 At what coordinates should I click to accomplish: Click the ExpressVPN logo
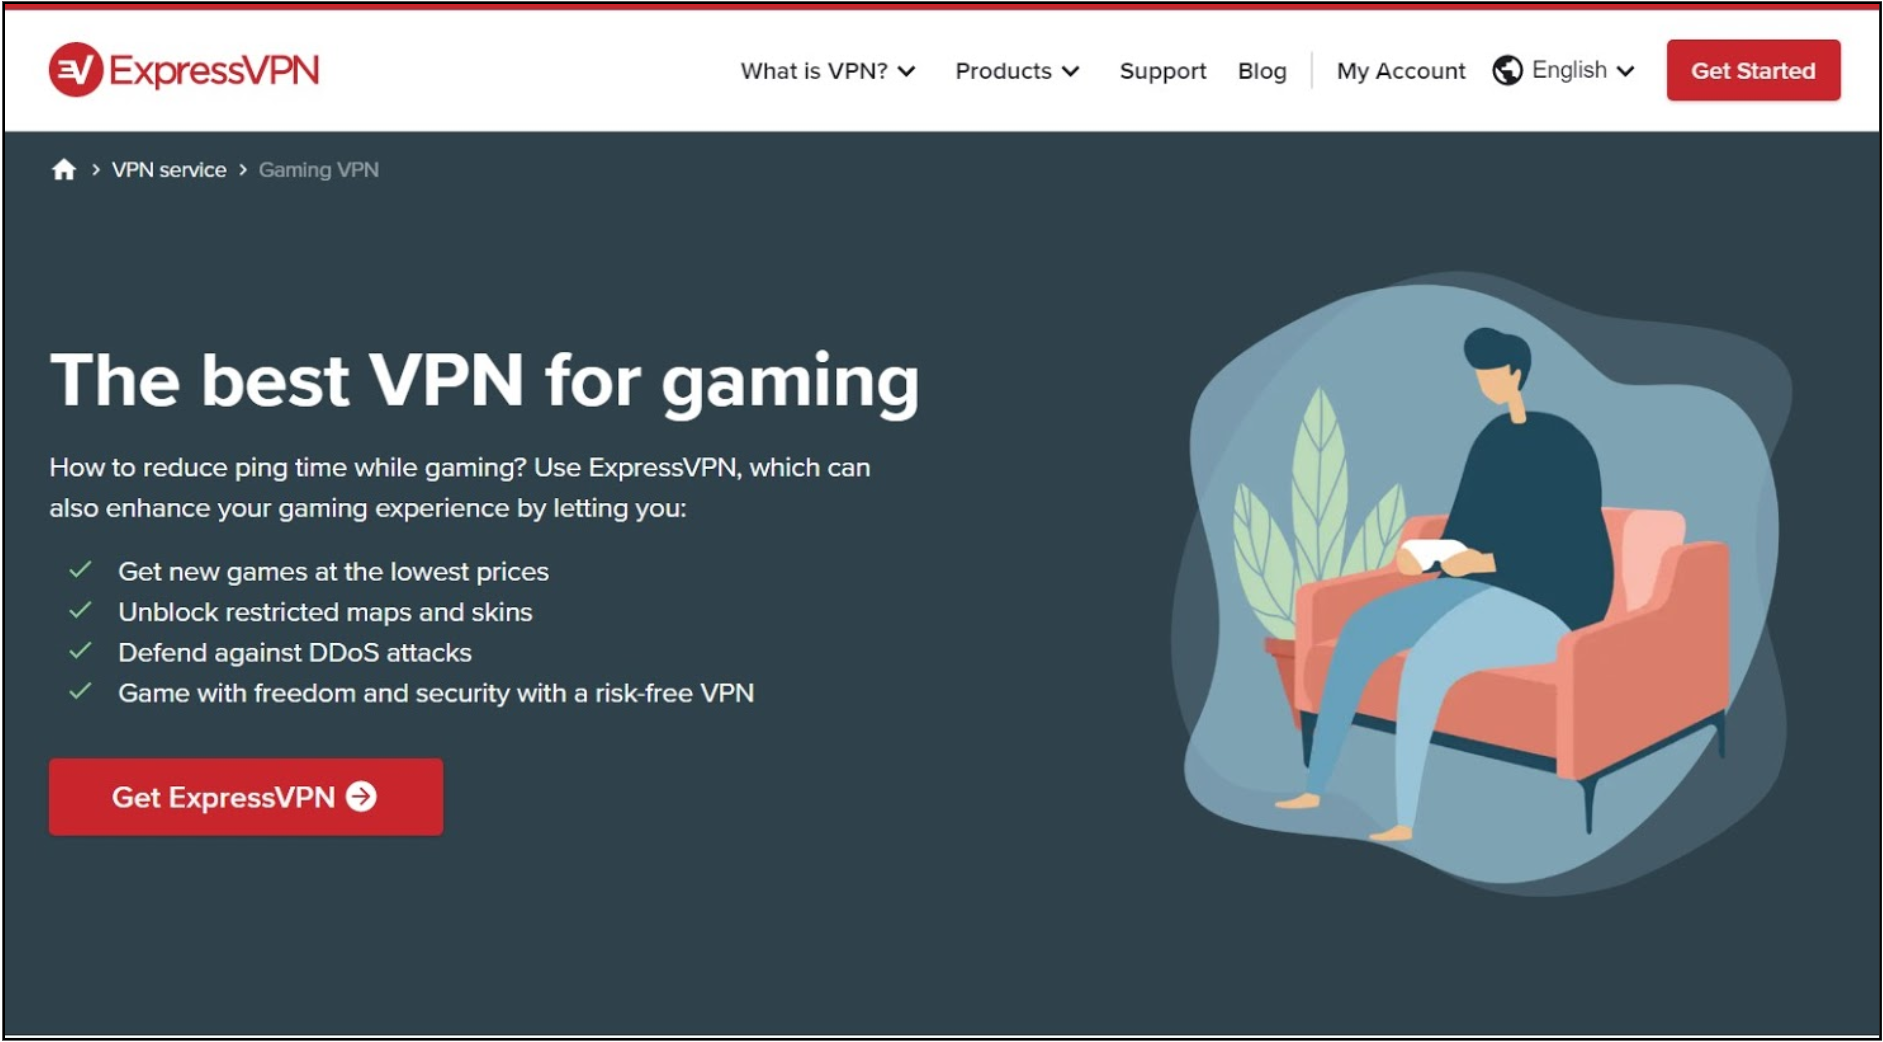(184, 70)
